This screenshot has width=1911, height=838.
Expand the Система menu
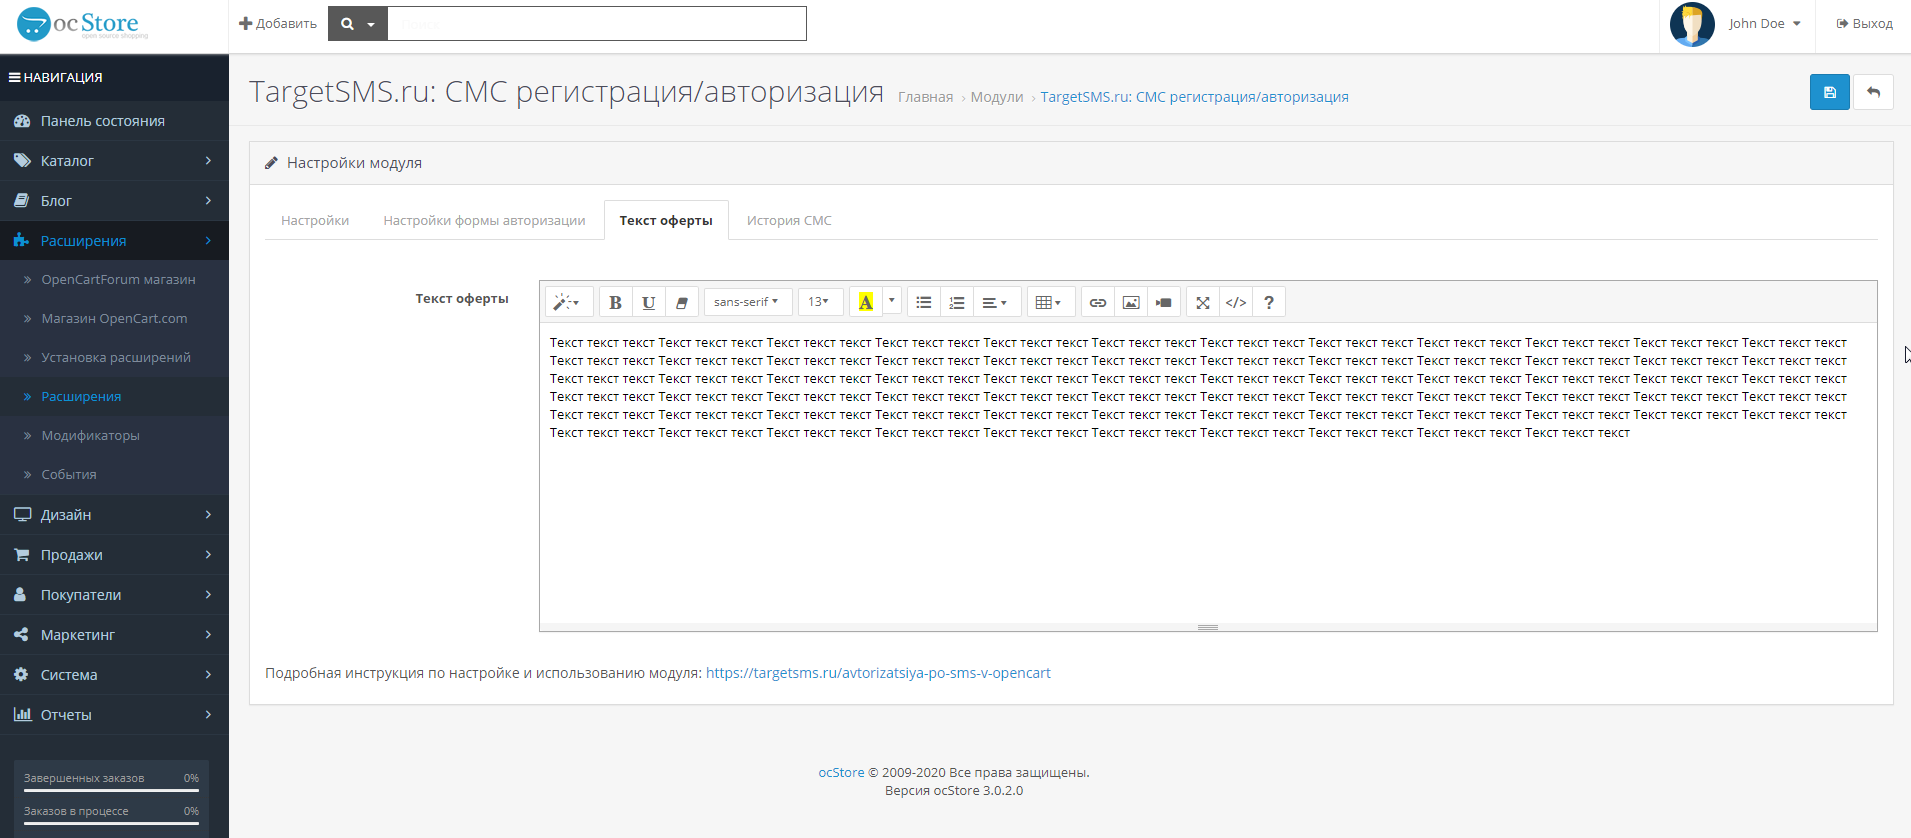click(114, 675)
